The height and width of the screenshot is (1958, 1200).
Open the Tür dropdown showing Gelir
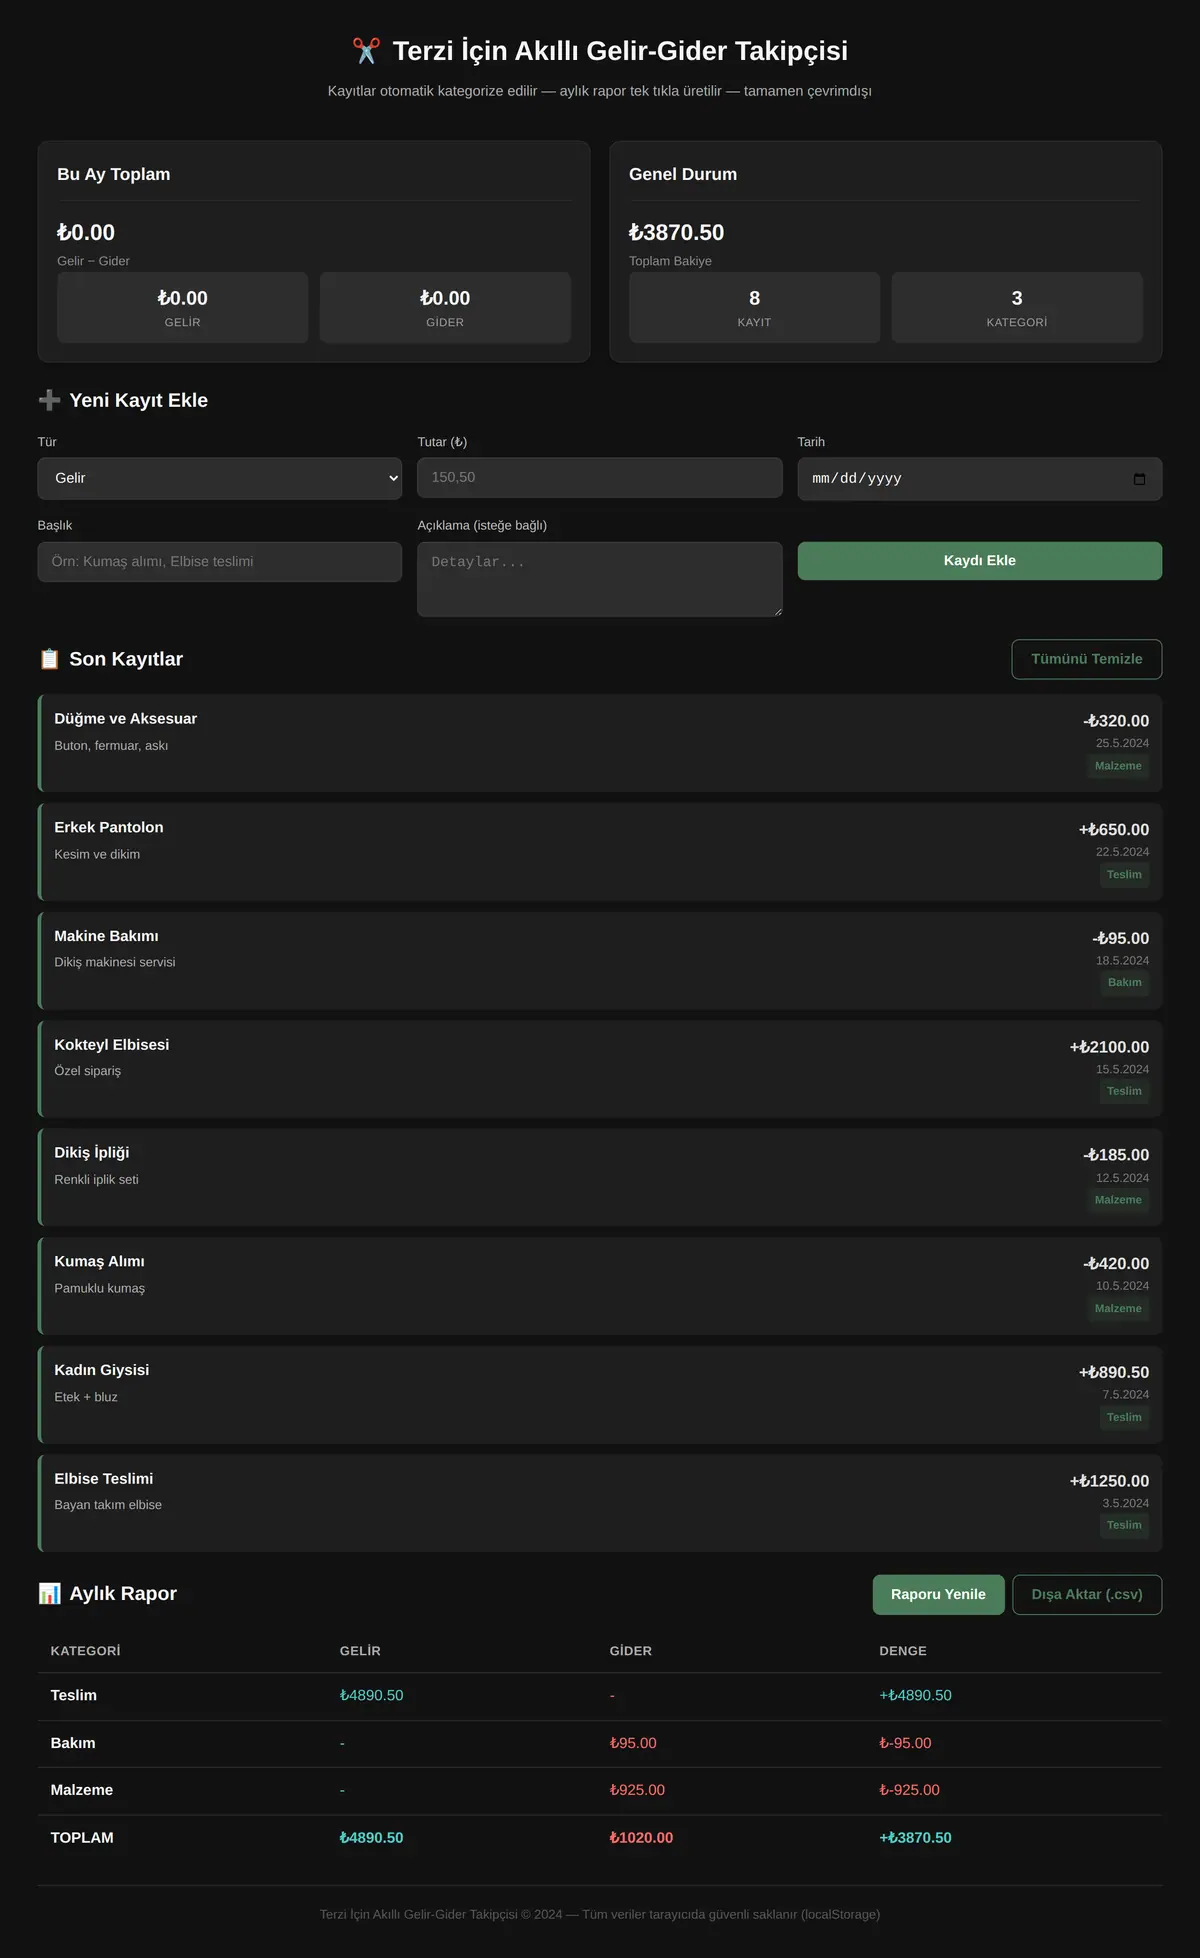(x=220, y=478)
